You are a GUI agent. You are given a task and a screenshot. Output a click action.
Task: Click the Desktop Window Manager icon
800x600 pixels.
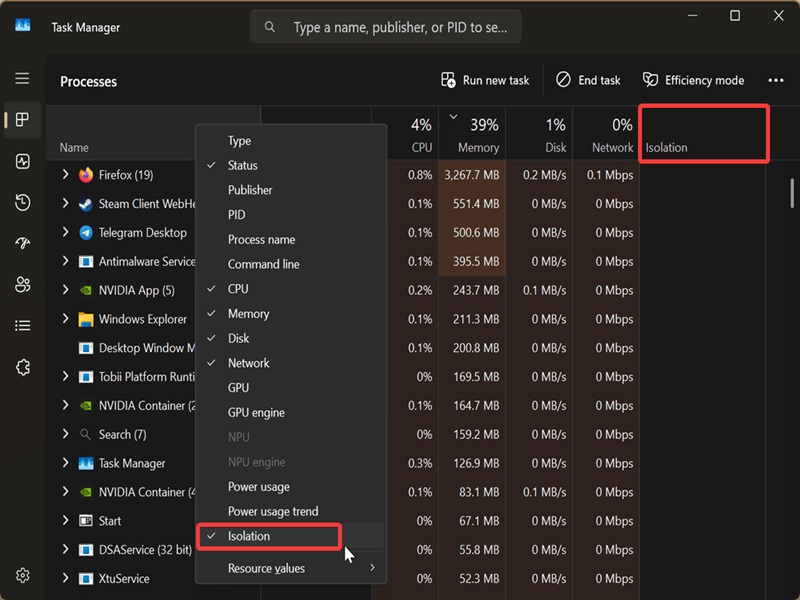[x=86, y=348]
